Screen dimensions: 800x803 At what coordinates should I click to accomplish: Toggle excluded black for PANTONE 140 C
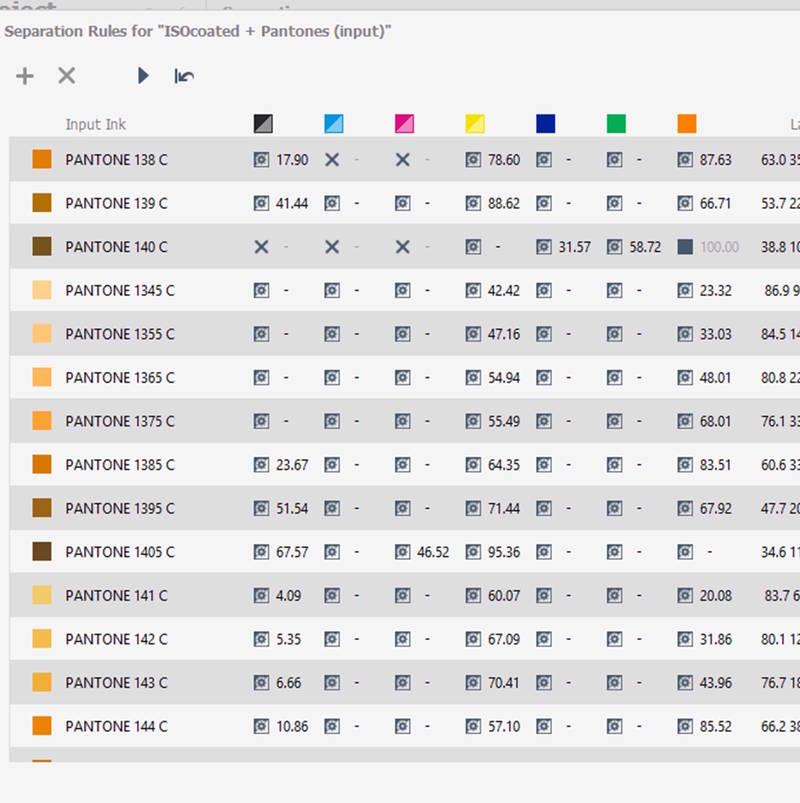[x=261, y=247]
